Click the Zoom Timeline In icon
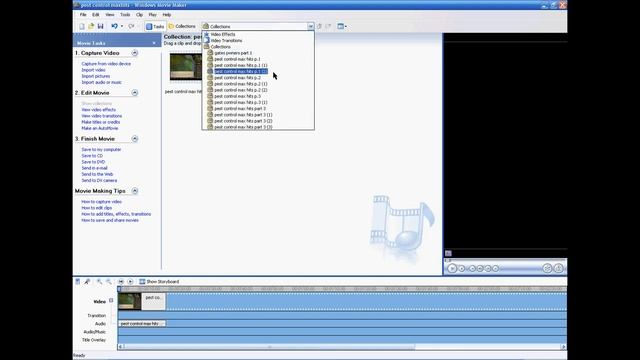The width and height of the screenshot is (640, 360). point(99,281)
